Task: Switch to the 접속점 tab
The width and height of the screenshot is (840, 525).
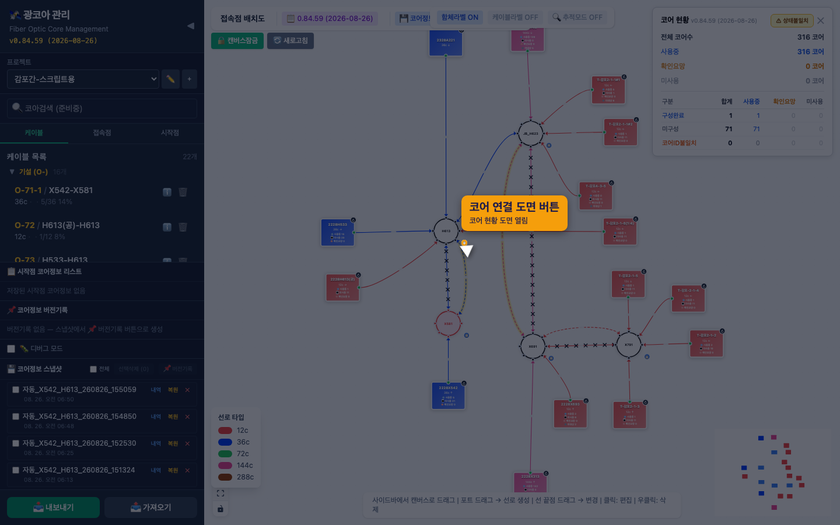Action: [x=102, y=133]
